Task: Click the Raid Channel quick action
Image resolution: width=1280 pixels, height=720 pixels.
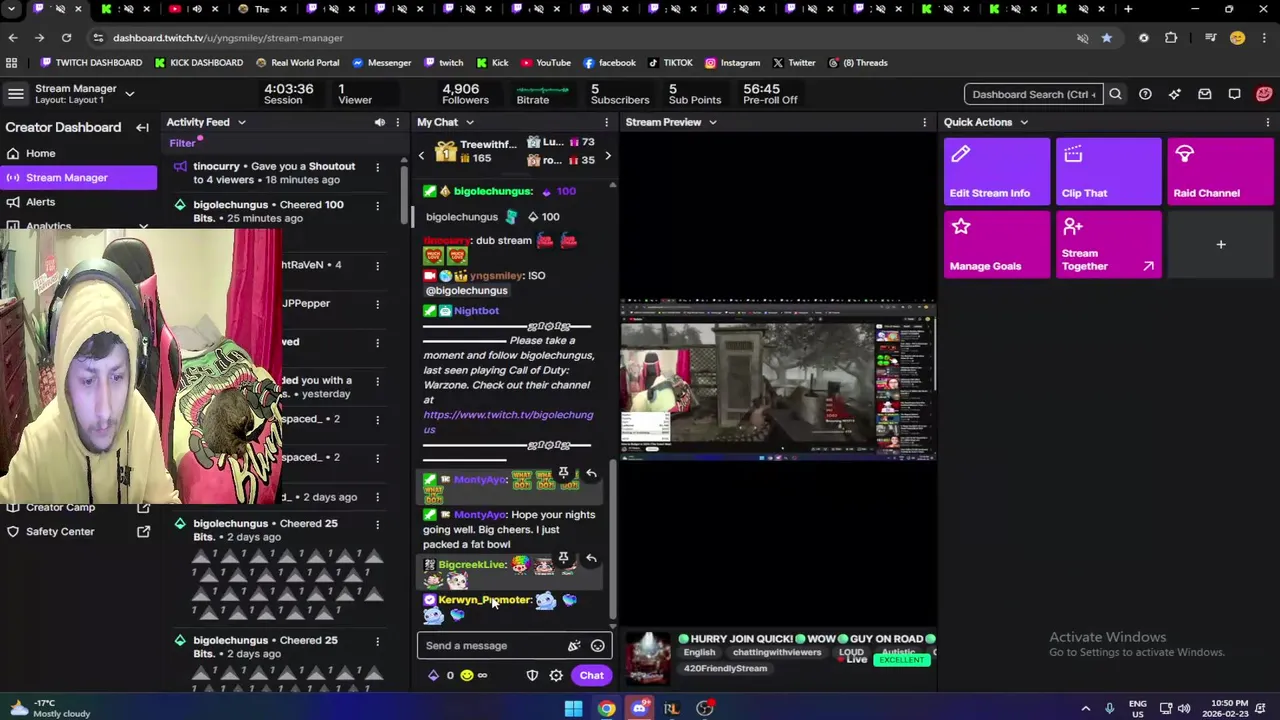Action: [x=1220, y=171]
